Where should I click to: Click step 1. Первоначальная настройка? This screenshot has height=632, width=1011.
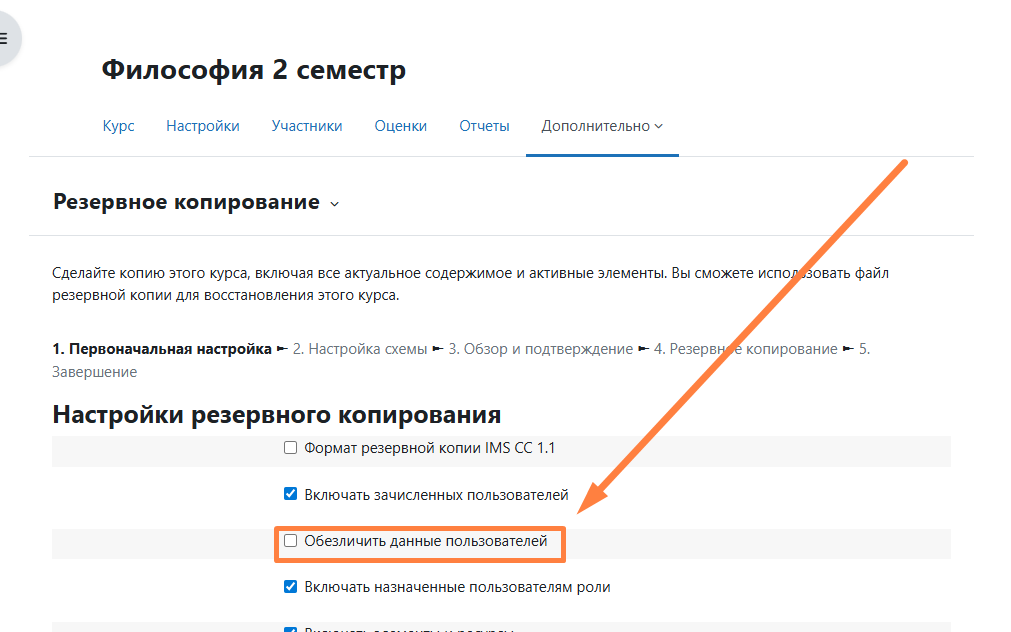tap(161, 349)
